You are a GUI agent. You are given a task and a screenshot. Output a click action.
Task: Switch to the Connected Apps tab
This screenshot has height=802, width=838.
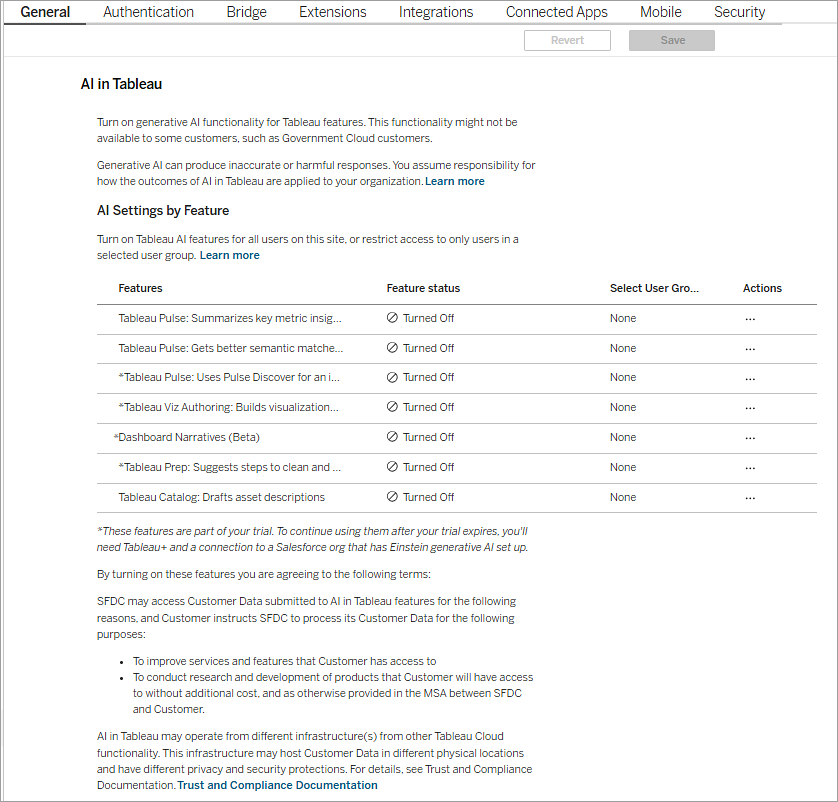556,12
